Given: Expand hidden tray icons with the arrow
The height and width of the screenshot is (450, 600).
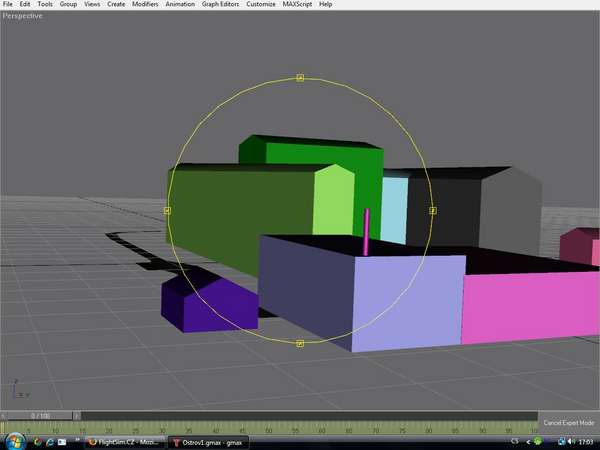Looking at the screenshot, I should point(528,442).
